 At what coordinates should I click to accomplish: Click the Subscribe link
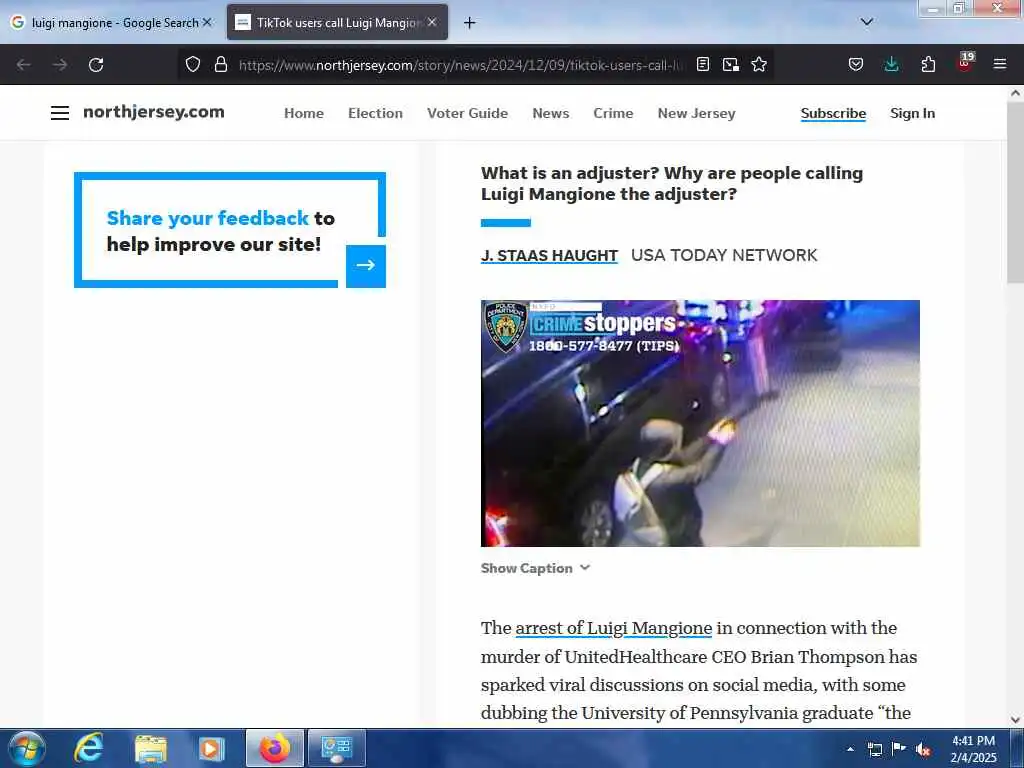click(833, 113)
